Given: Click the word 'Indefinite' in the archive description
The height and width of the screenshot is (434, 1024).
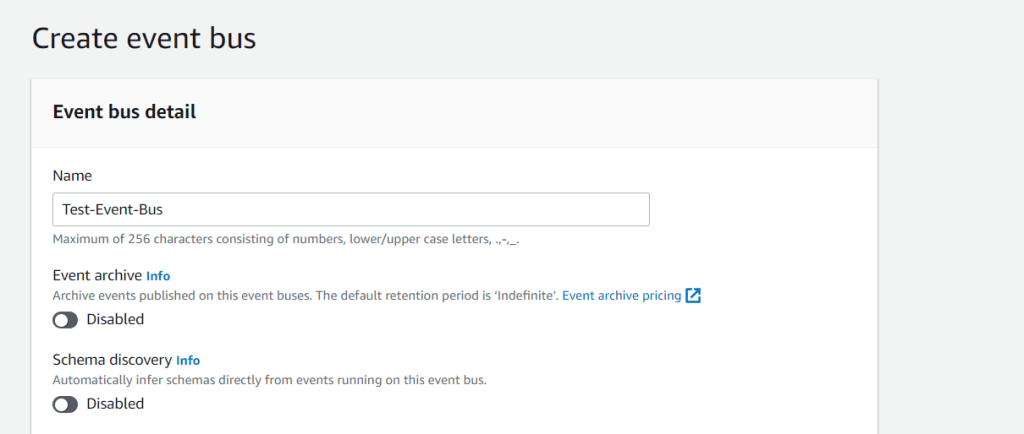Looking at the screenshot, I should click(524, 296).
